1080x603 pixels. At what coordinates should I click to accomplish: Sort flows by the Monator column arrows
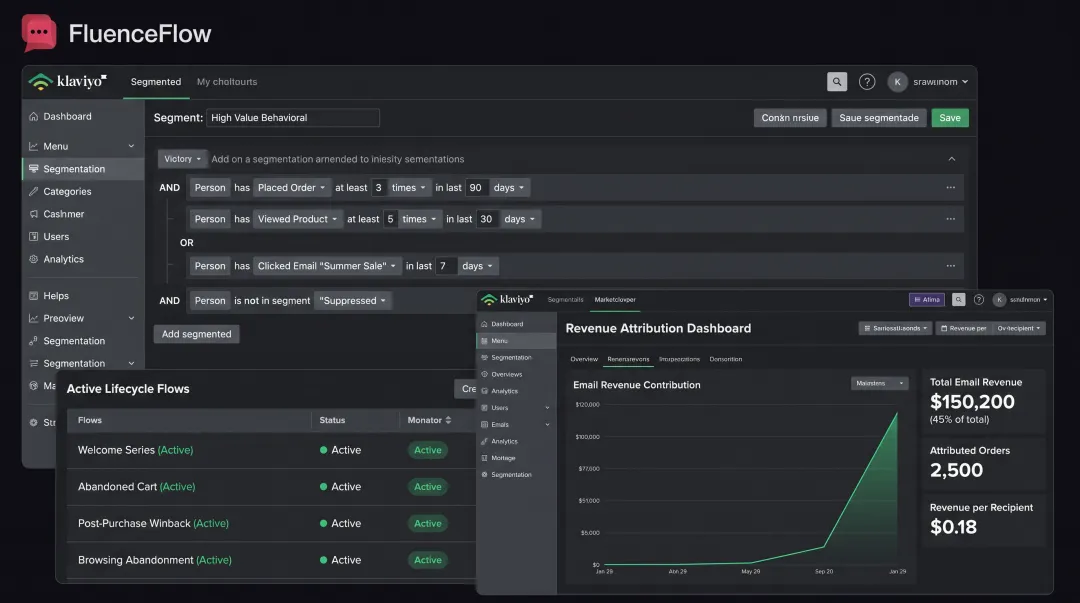[448, 420]
